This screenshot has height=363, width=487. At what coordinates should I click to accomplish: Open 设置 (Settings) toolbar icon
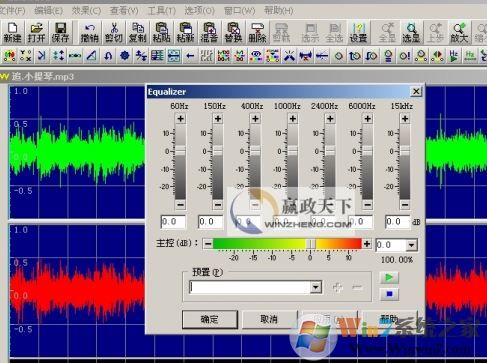[x=358, y=33]
